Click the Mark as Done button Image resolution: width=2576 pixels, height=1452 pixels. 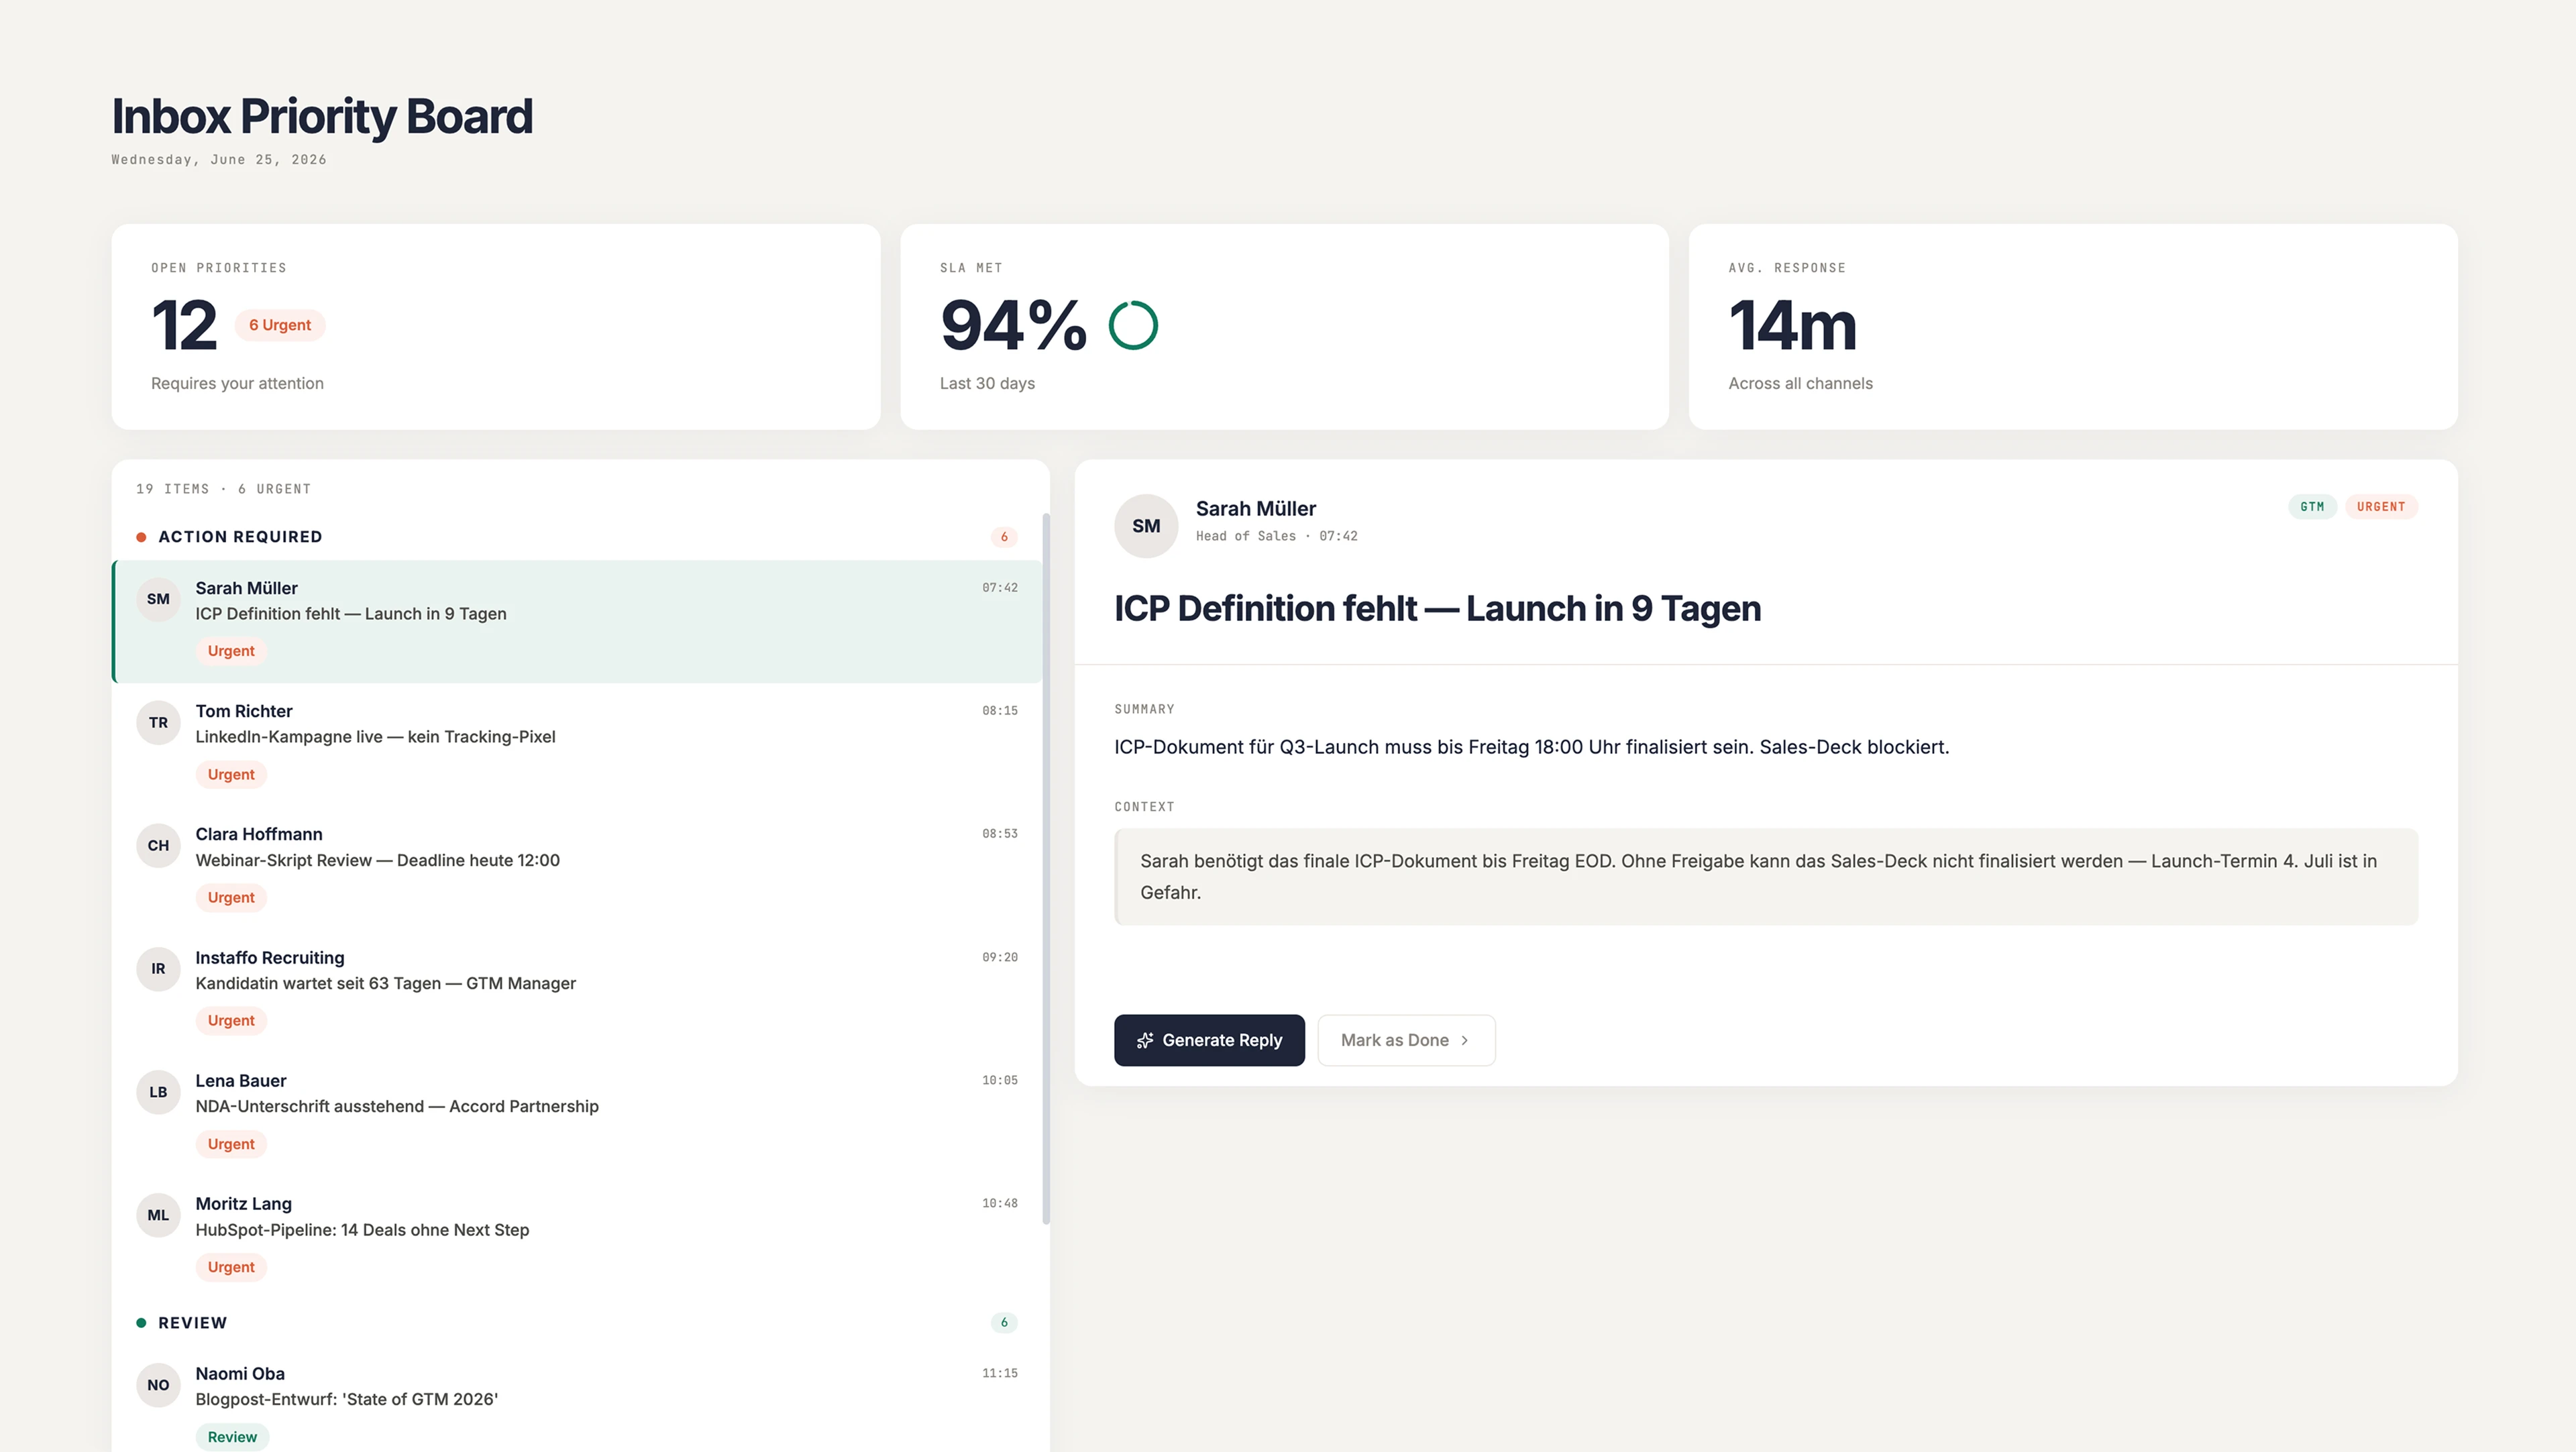(x=1406, y=1040)
